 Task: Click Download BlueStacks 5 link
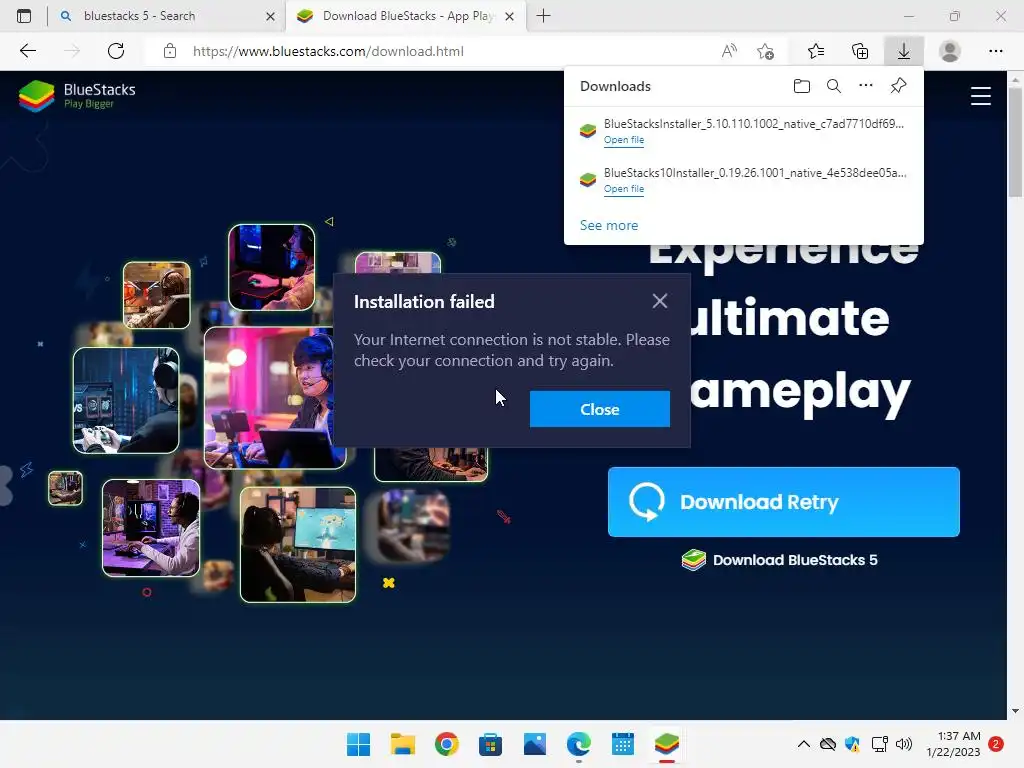coord(780,560)
